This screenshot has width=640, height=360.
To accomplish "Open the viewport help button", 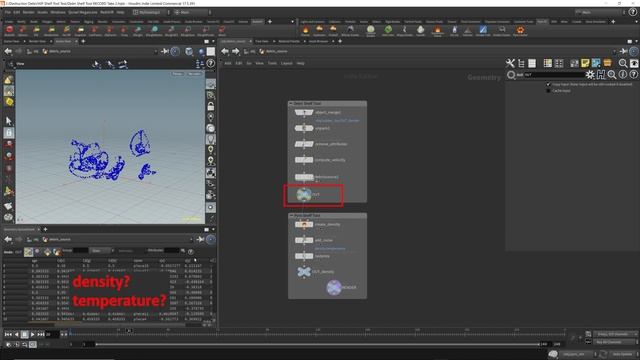I will tap(211, 63).
